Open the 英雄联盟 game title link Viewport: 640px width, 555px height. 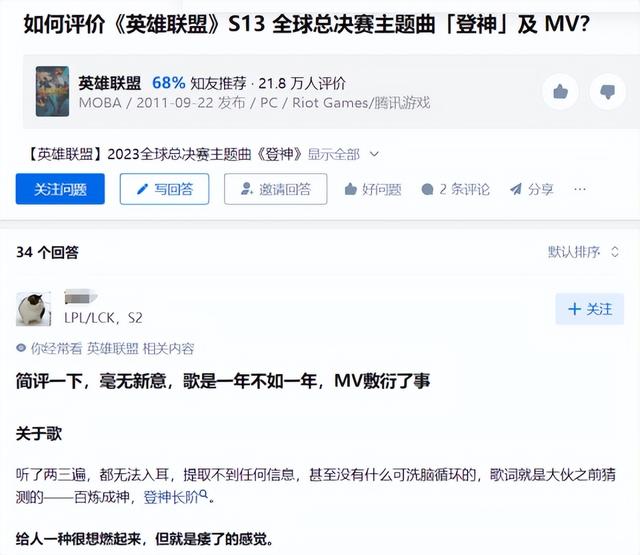click(110, 83)
